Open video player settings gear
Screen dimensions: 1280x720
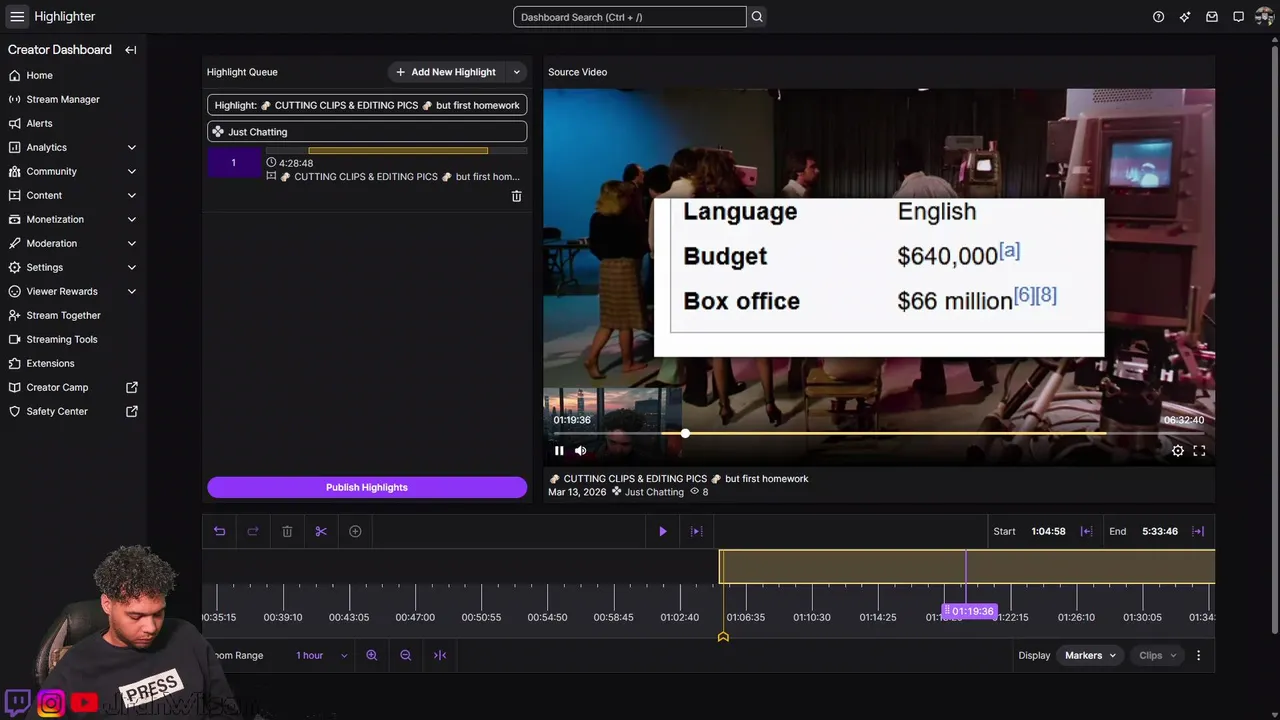pos(1178,451)
